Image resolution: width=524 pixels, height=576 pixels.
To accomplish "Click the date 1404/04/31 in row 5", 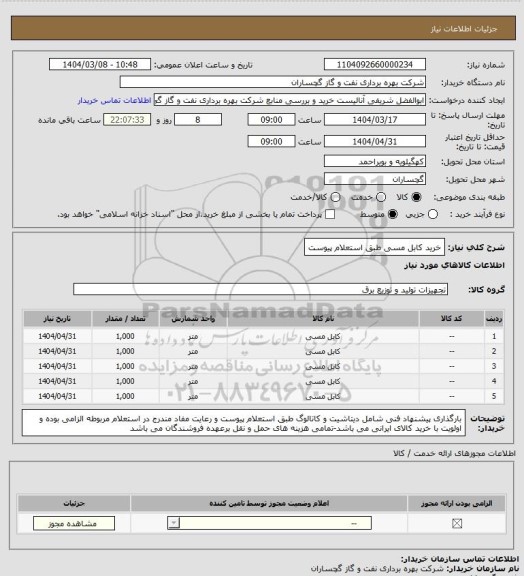I will click(x=57, y=396).
